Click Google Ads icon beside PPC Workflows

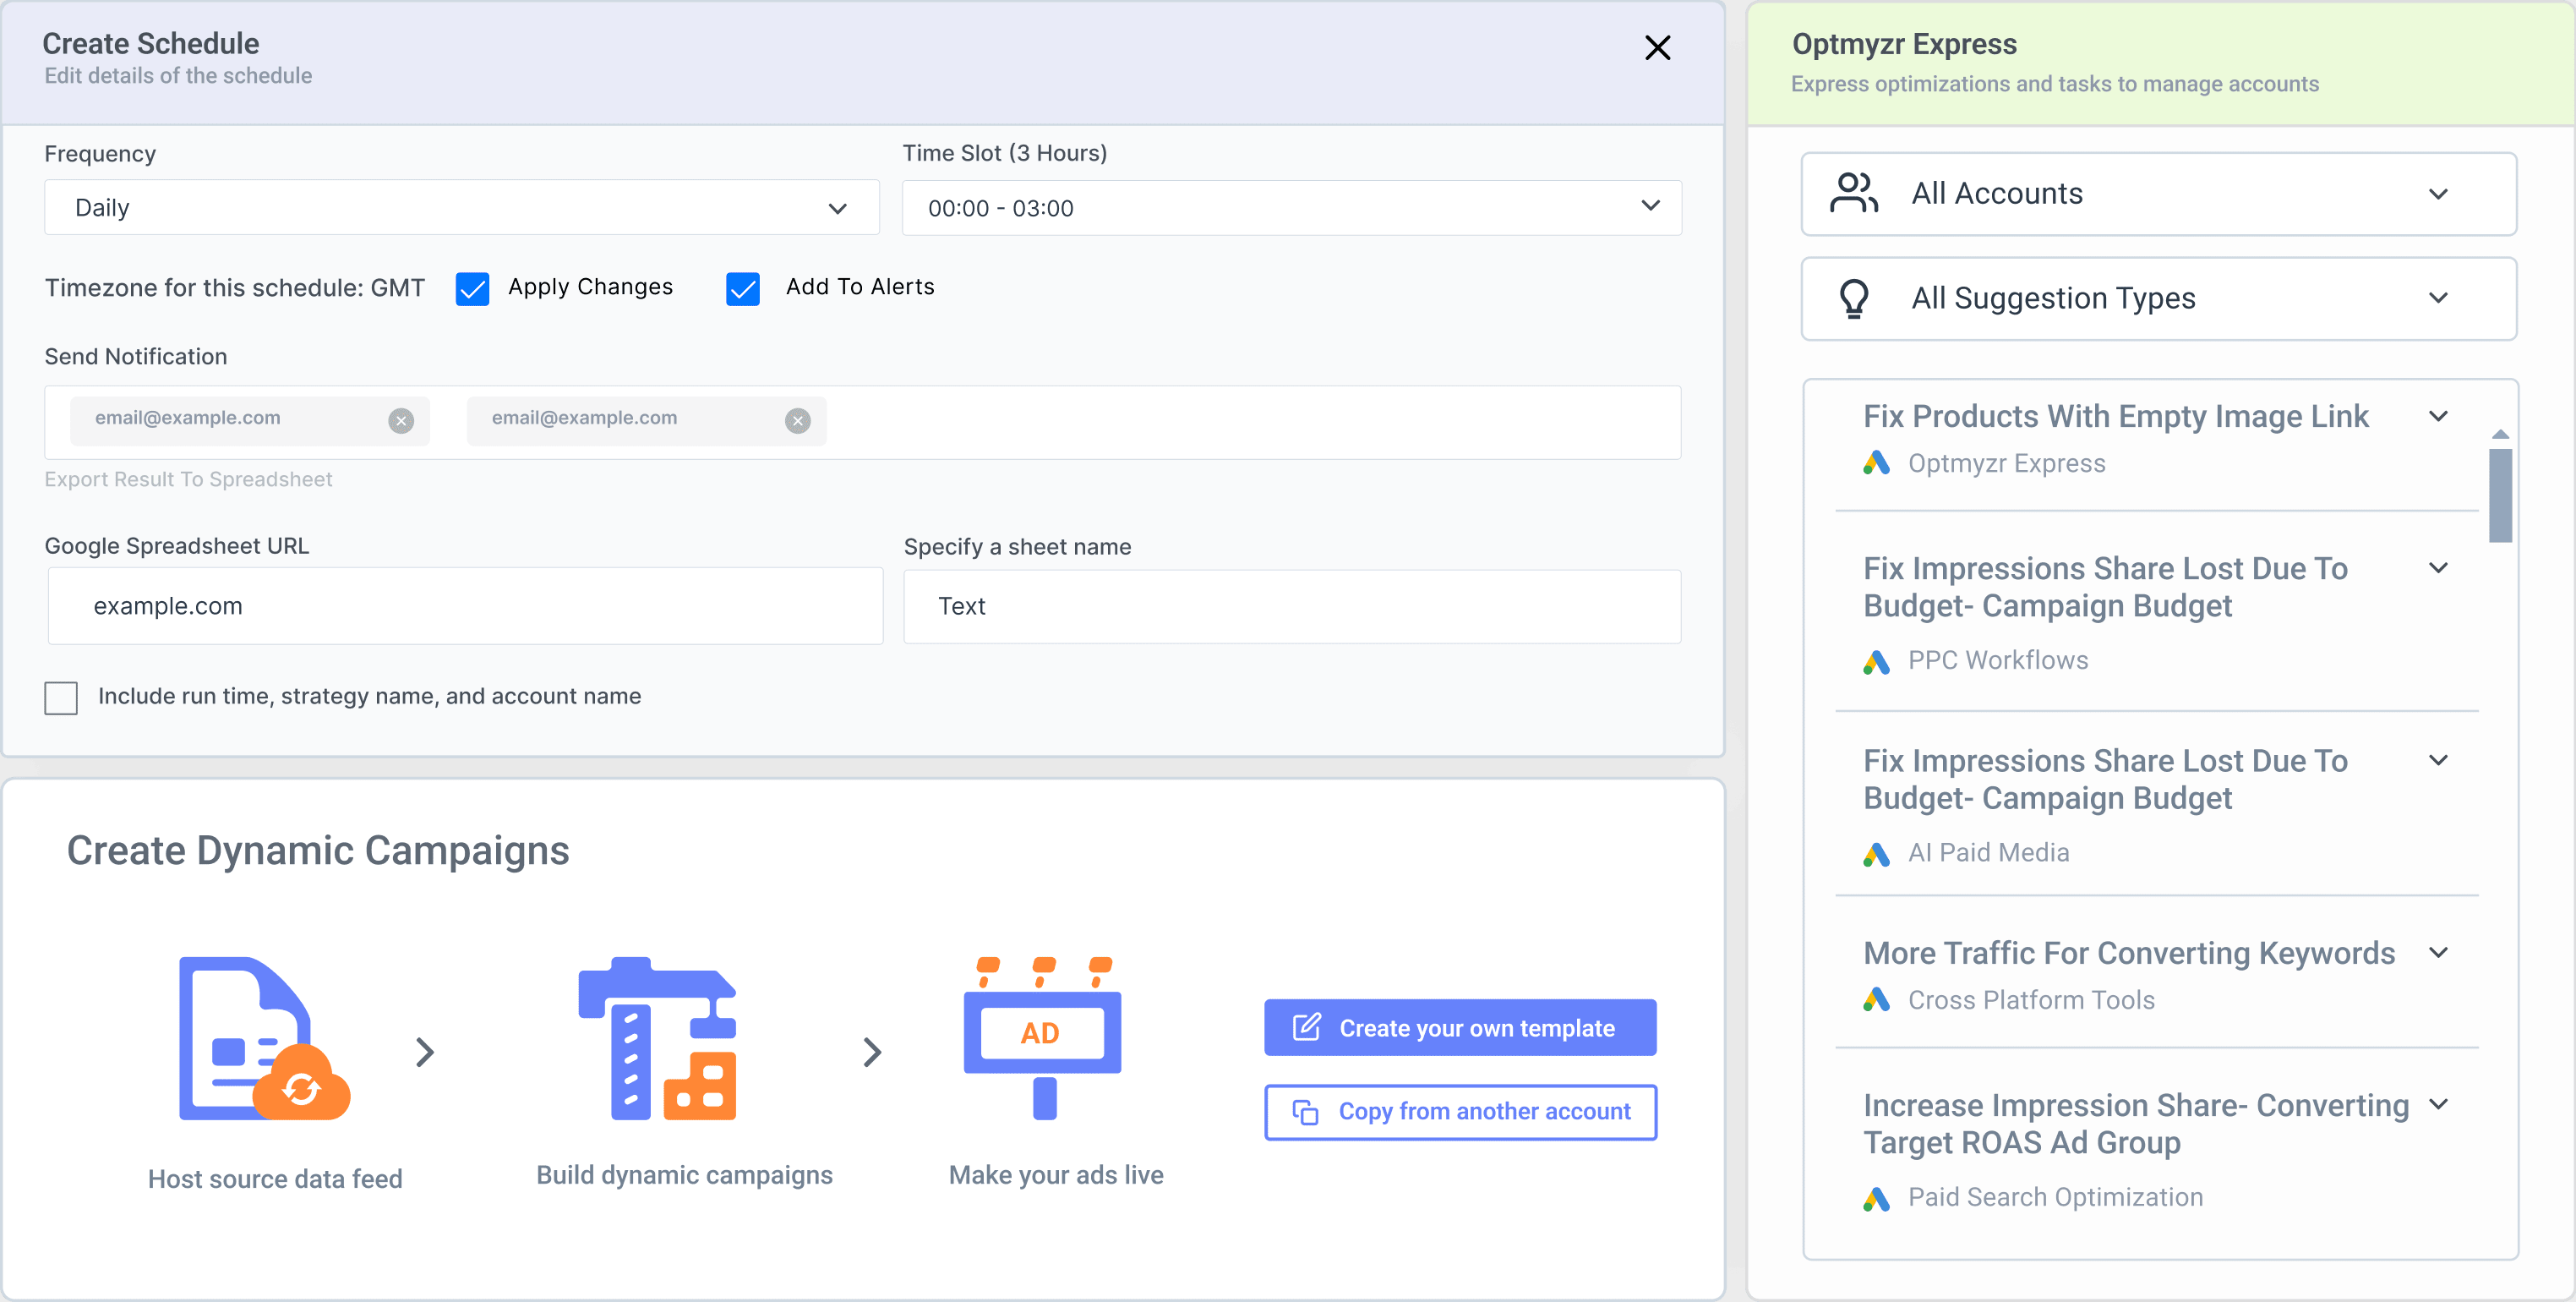[x=1876, y=661]
